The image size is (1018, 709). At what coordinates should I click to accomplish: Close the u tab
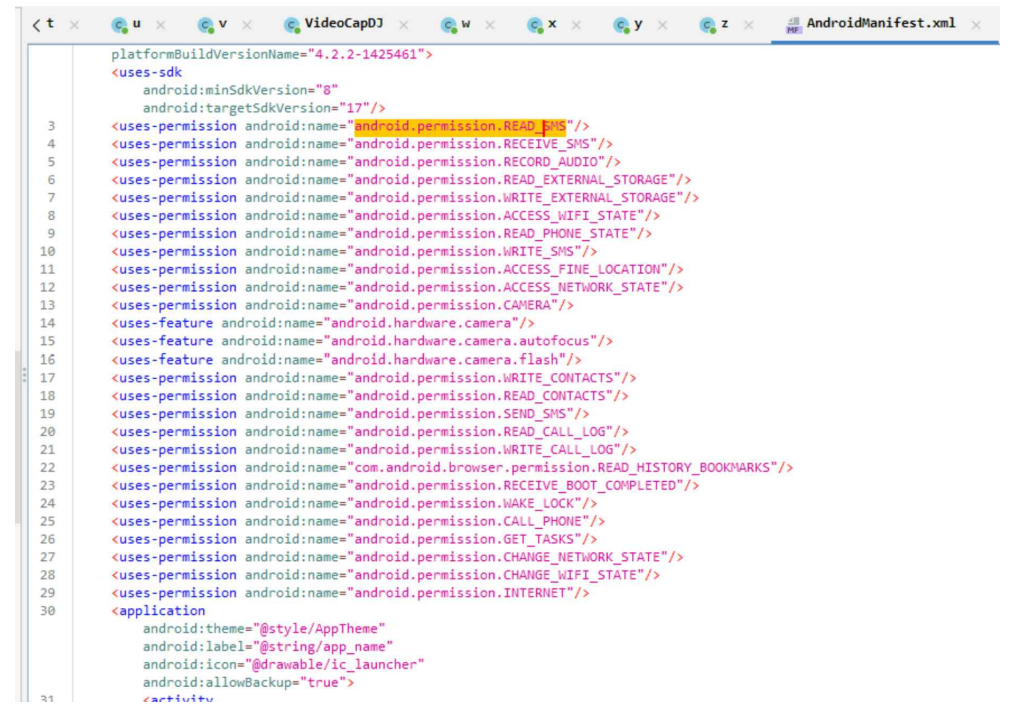[x=160, y=24]
